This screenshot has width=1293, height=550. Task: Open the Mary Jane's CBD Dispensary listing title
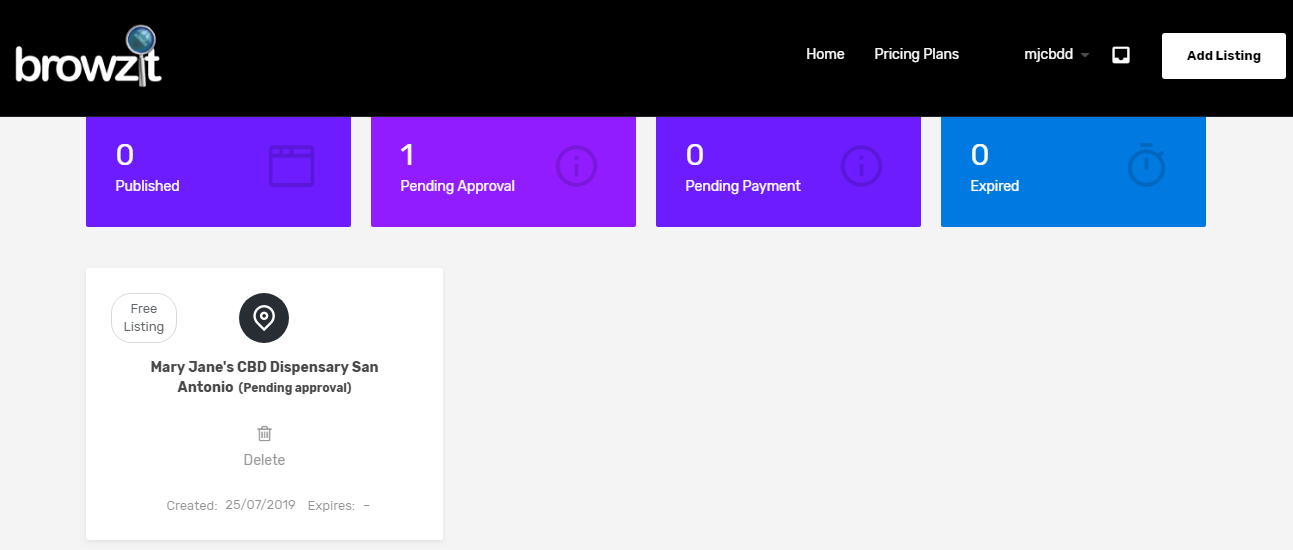click(x=264, y=376)
